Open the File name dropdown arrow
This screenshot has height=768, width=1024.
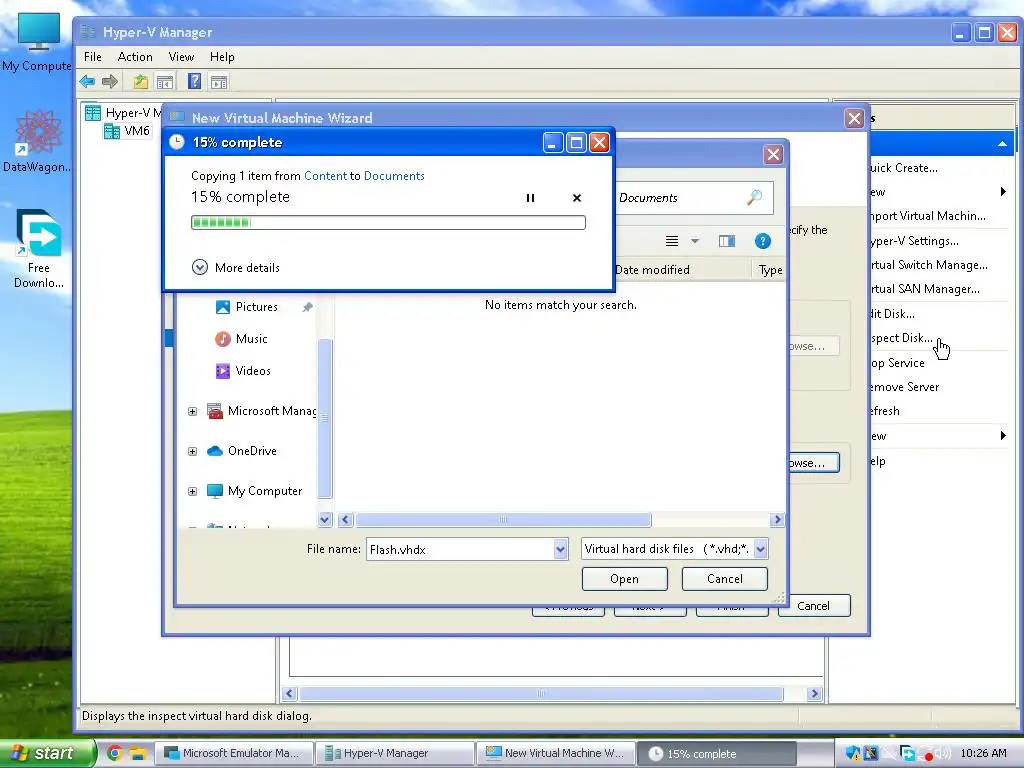pyautogui.click(x=560, y=549)
